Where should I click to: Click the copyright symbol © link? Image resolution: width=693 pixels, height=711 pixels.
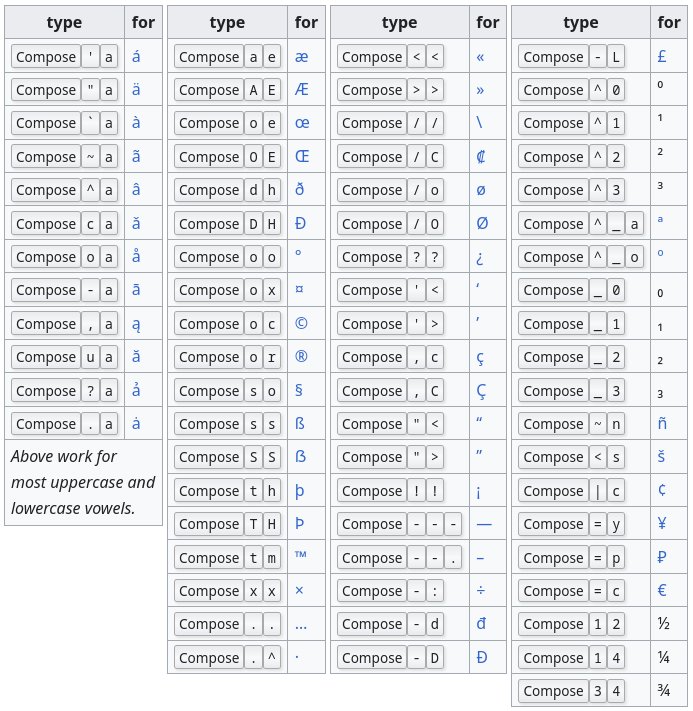[301, 324]
